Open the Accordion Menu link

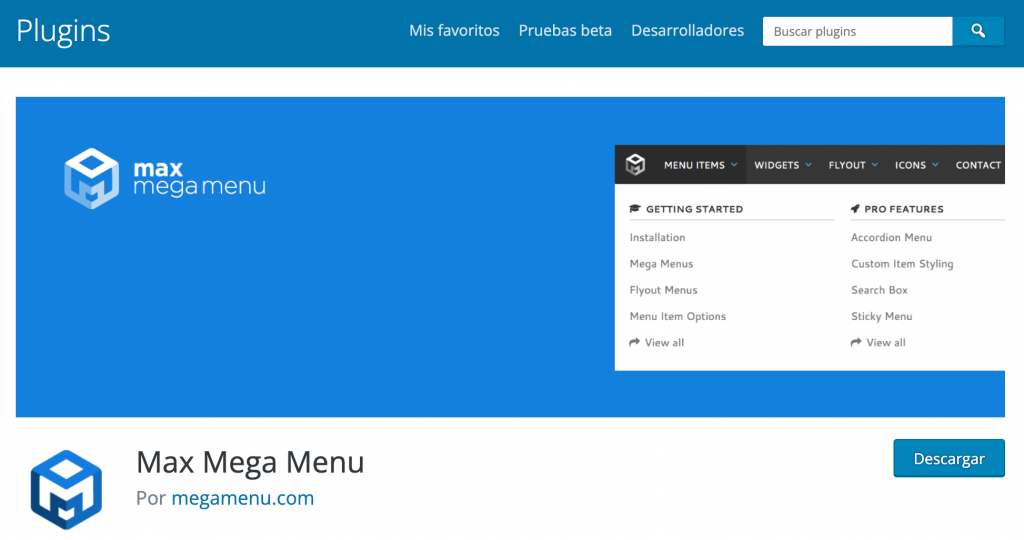point(891,238)
